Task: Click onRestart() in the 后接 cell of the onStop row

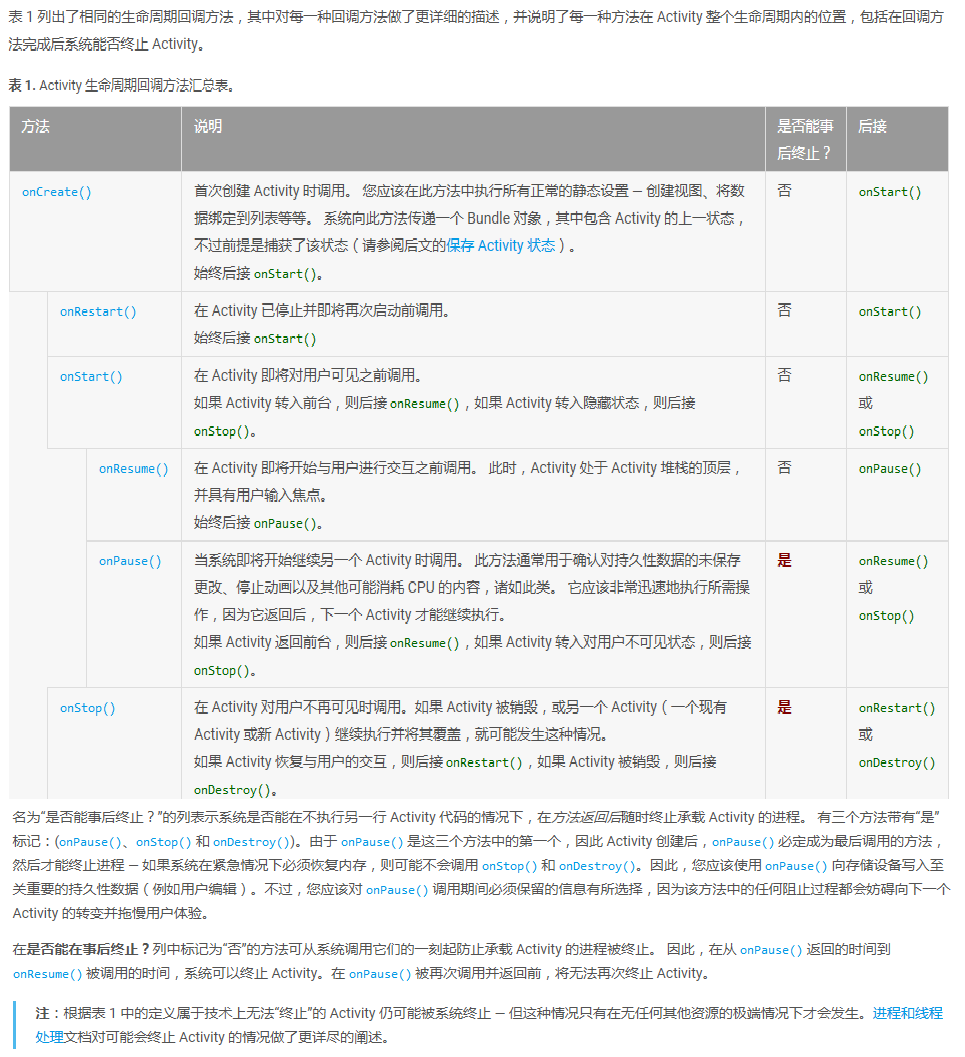Action: click(897, 708)
